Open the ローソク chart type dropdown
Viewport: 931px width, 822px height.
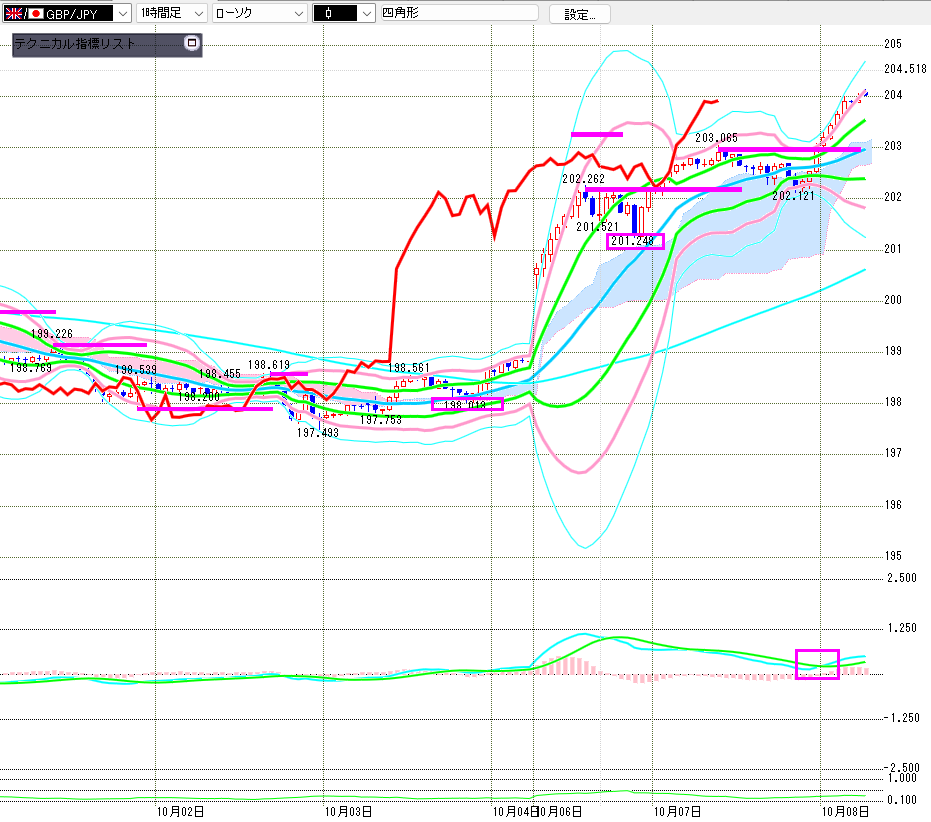pyautogui.click(x=297, y=13)
